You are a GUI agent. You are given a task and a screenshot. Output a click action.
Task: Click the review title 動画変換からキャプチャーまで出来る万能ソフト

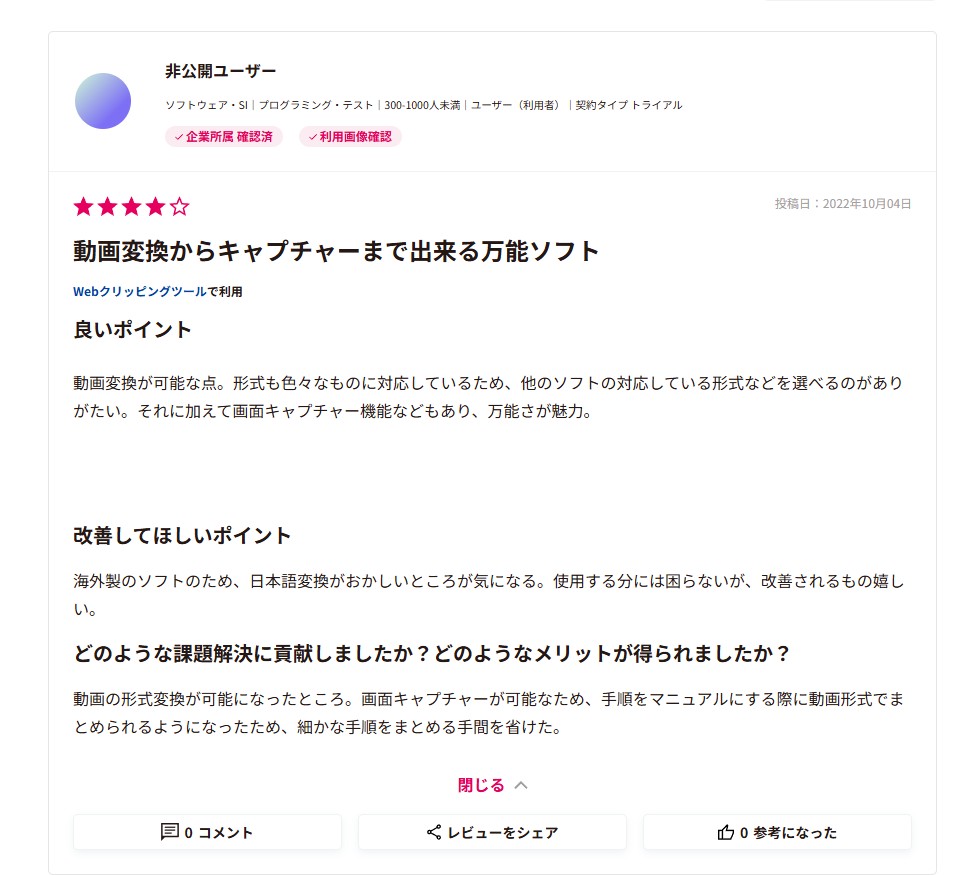point(336,251)
